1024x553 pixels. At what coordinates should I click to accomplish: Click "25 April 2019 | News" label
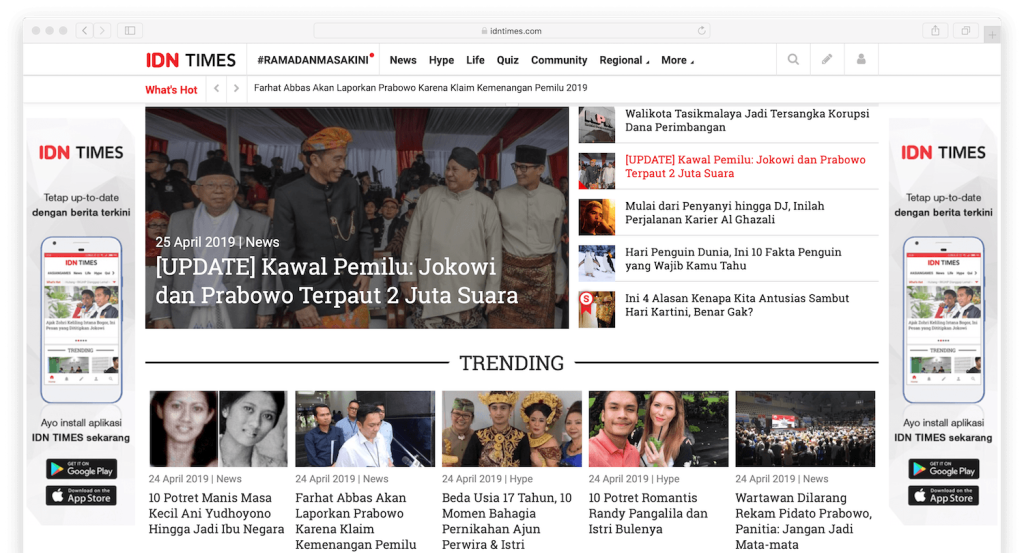217,242
